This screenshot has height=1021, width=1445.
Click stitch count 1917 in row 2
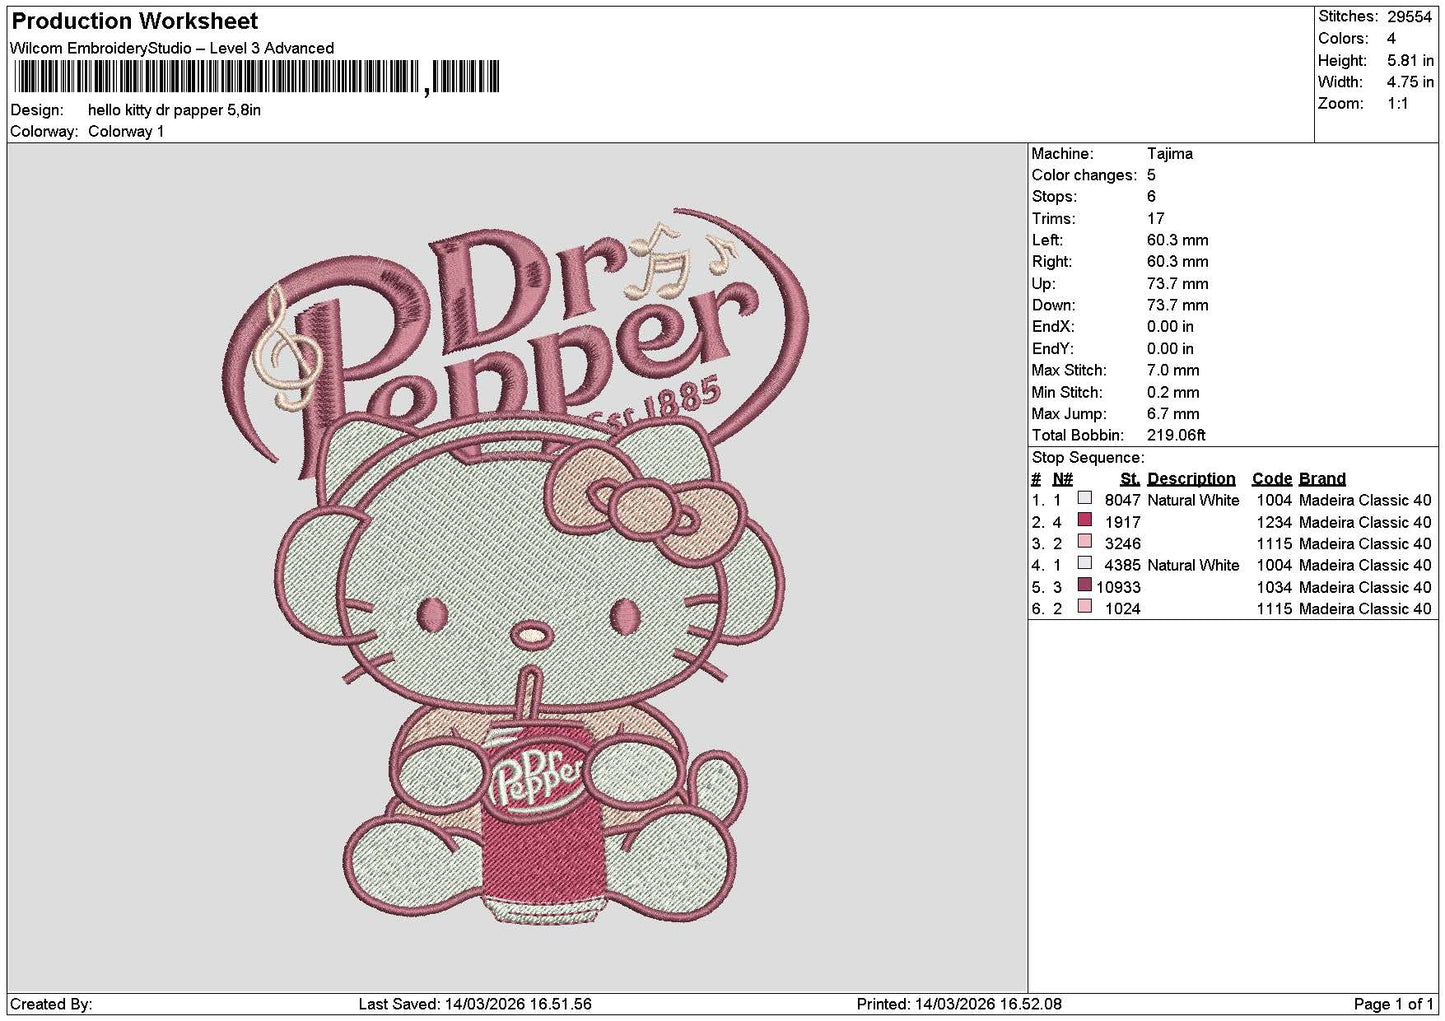pos(1122,522)
